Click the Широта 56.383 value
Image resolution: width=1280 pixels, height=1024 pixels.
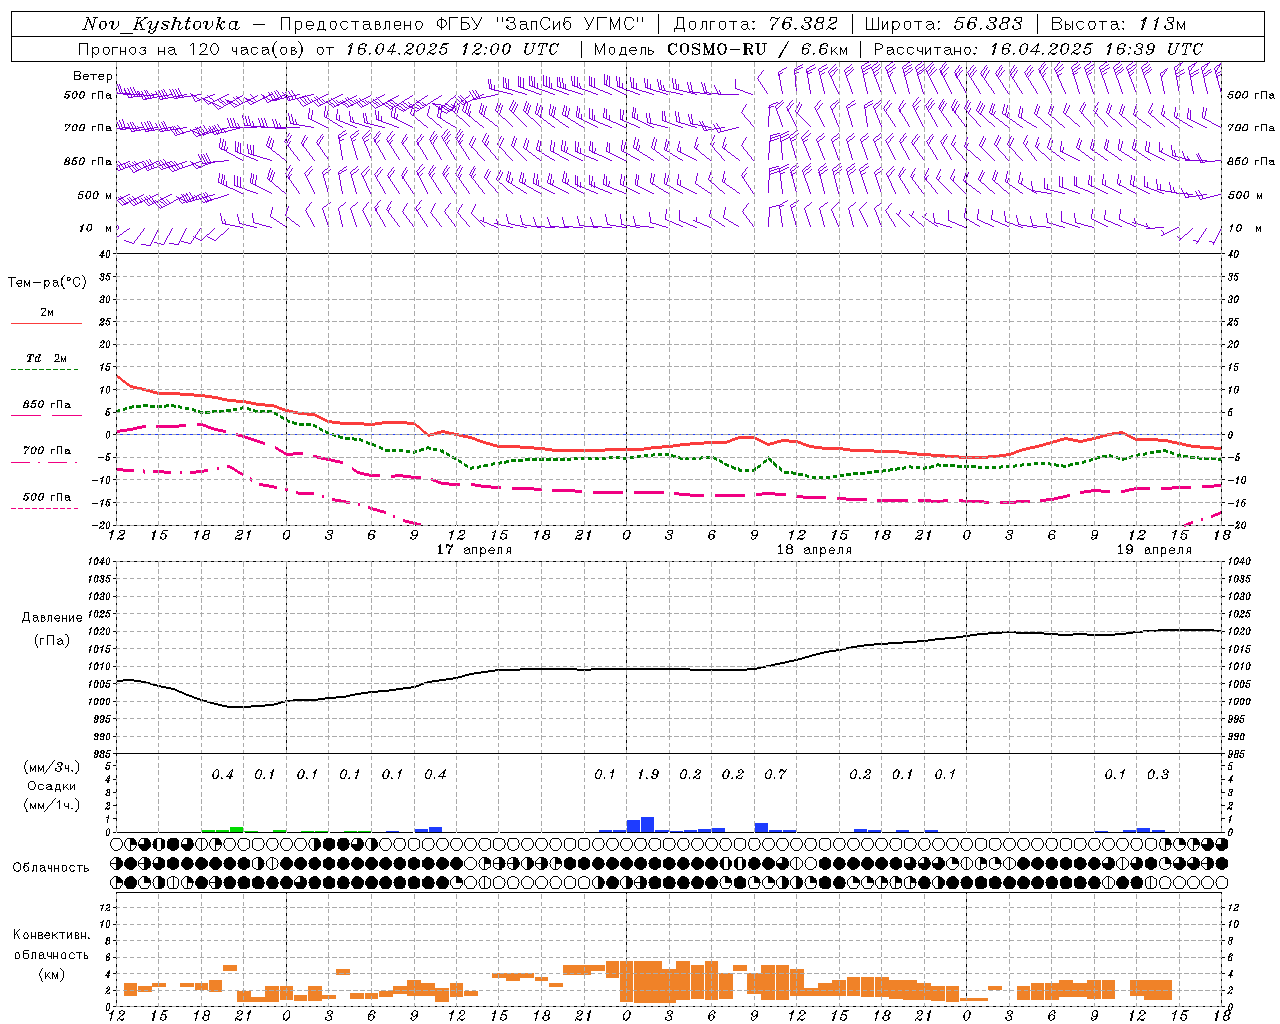988,24
